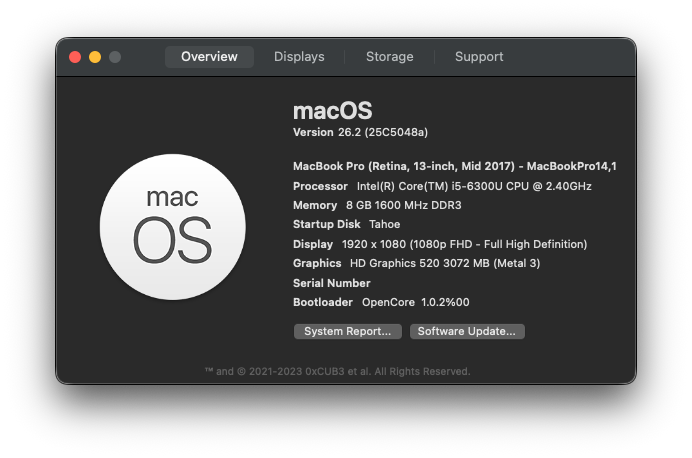This screenshot has width=692, height=458.
Task: Click the Display label
Action: click(313, 244)
